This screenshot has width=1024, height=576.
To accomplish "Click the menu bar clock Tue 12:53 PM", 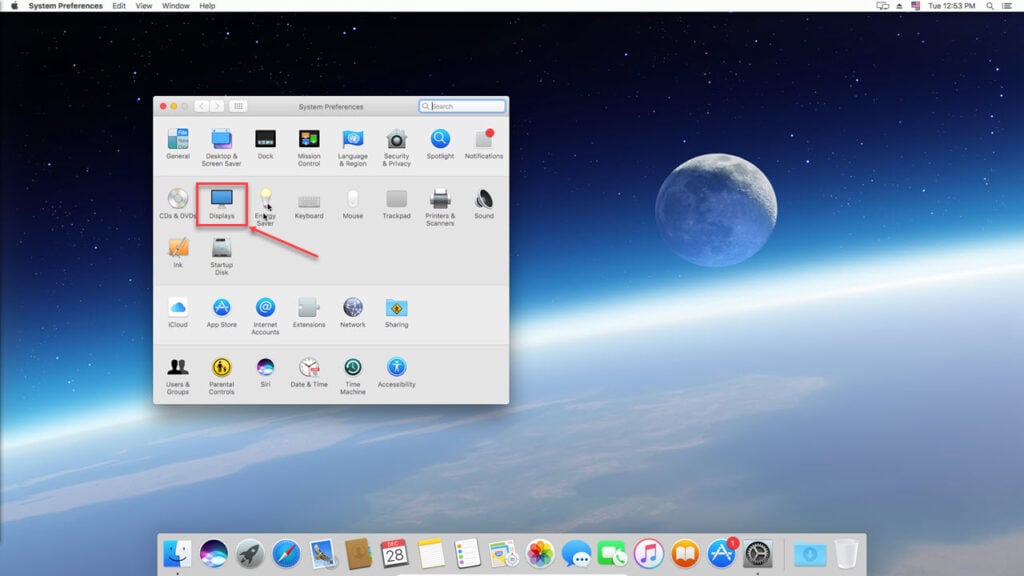I will click(952, 6).
